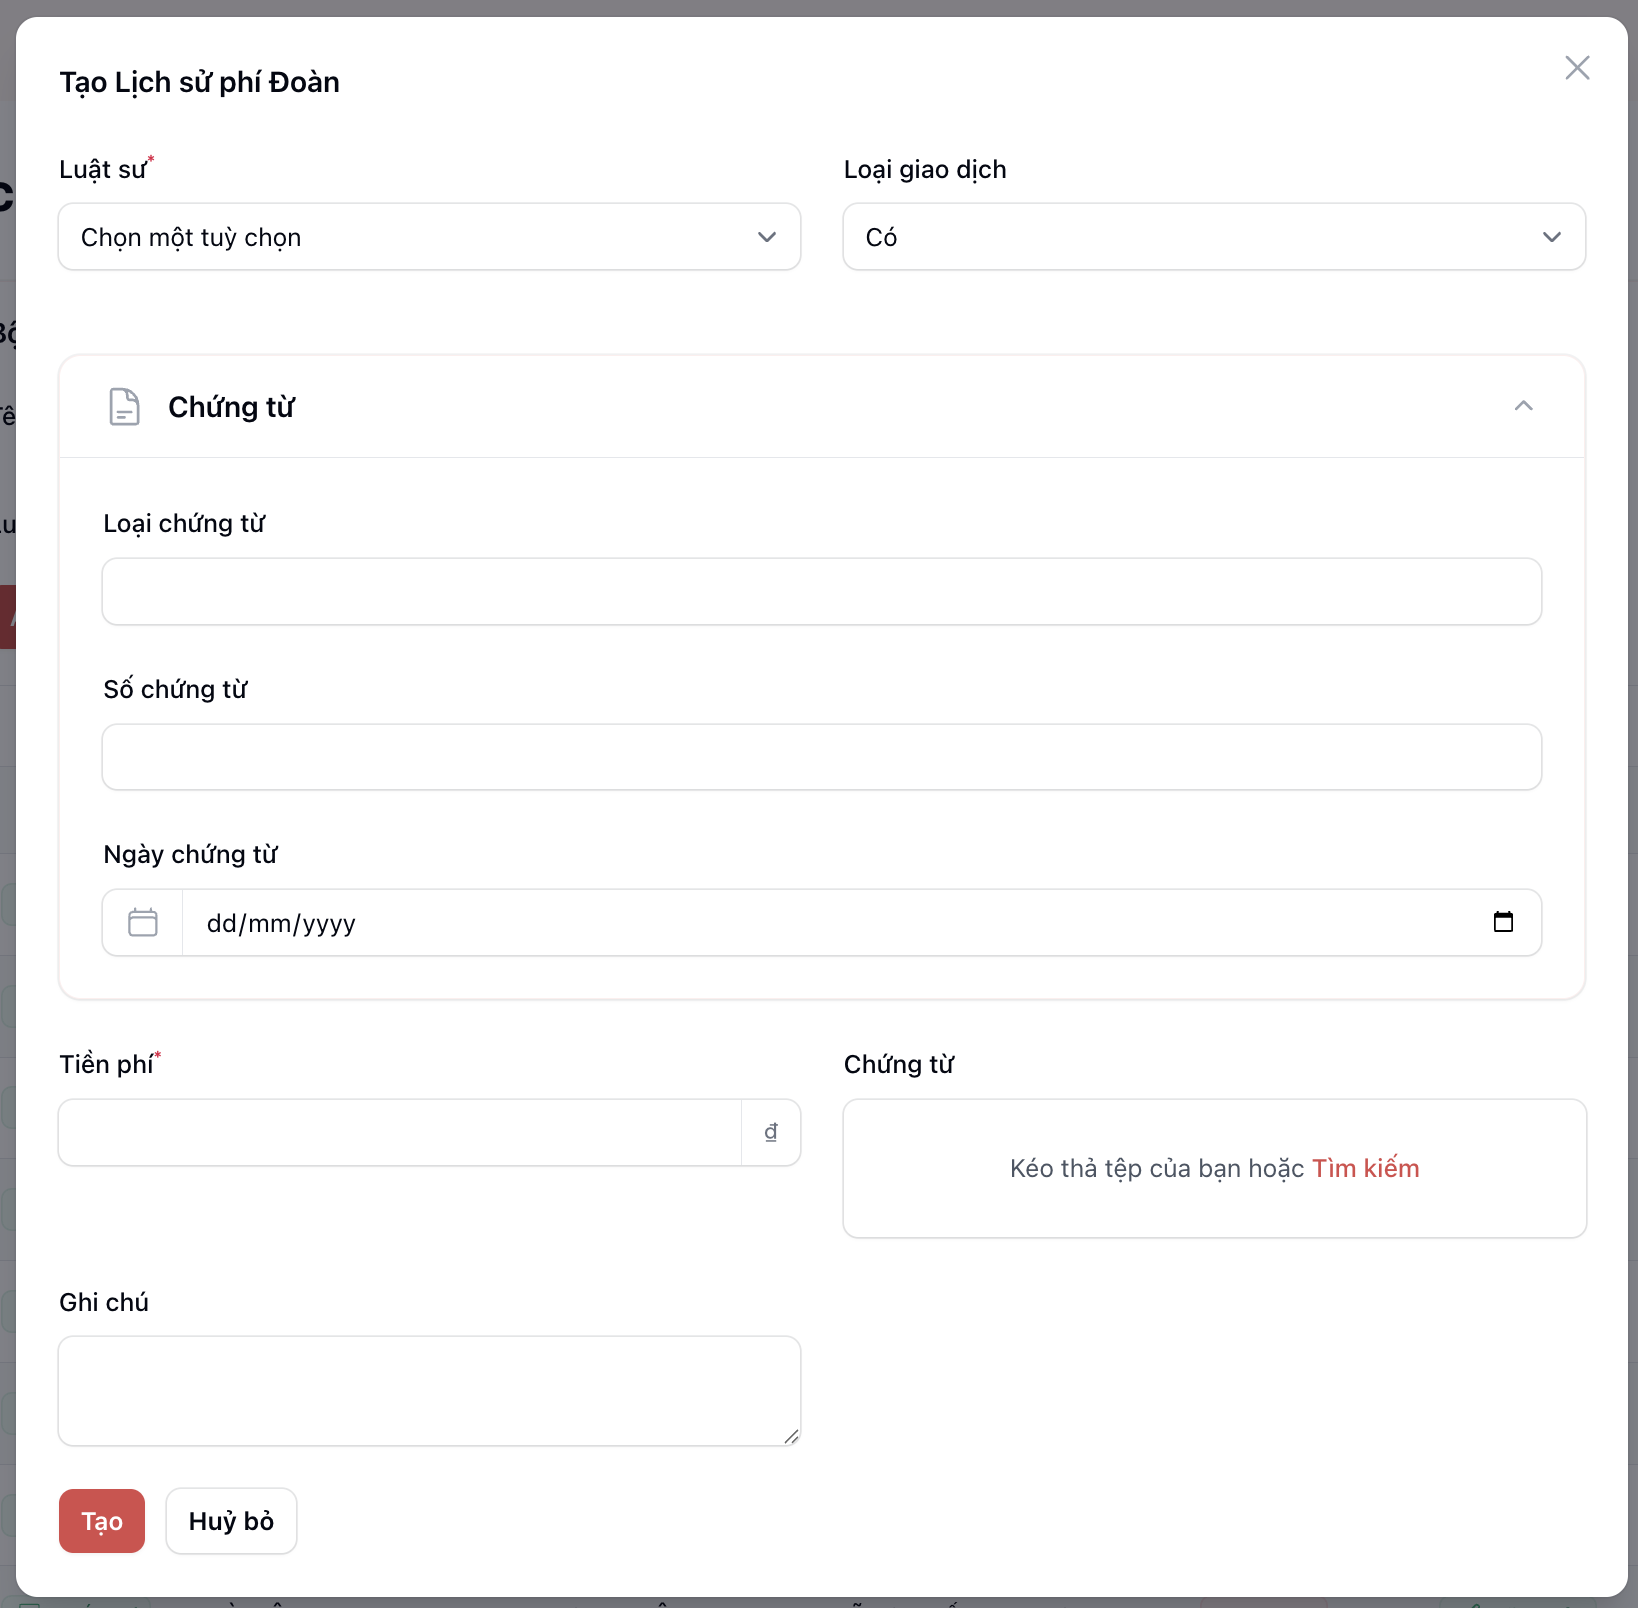Focus the Số chứng từ text field
This screenshot has width=1638, height=1608.
[821, 757]
